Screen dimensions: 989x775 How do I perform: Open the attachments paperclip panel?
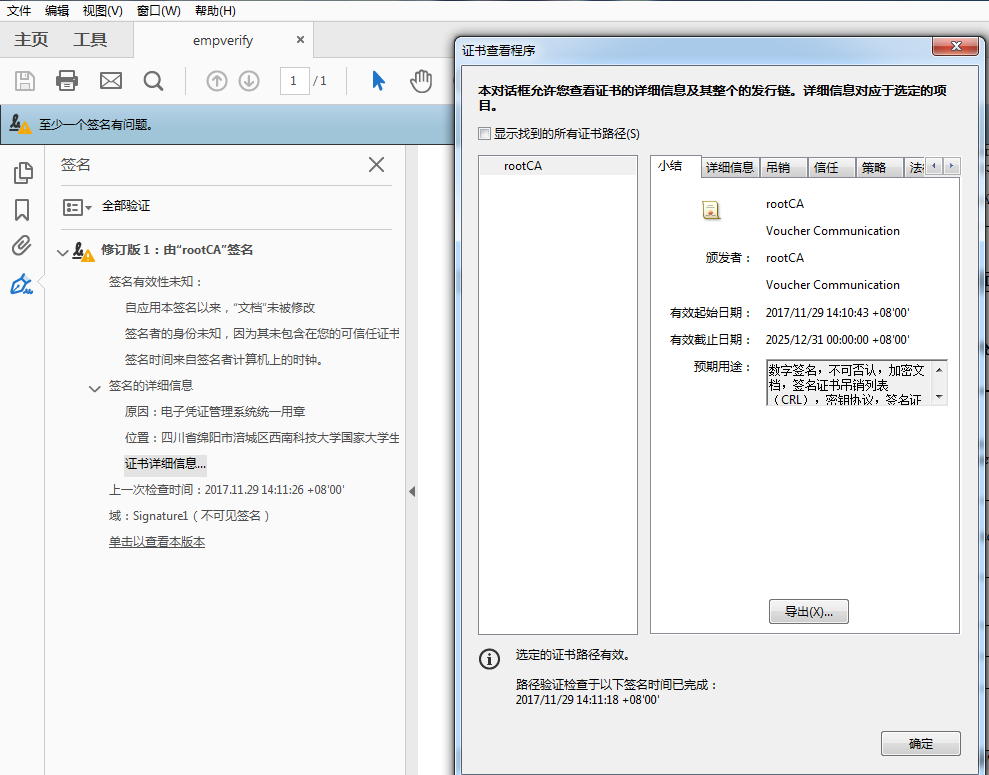tap(22, 246)
